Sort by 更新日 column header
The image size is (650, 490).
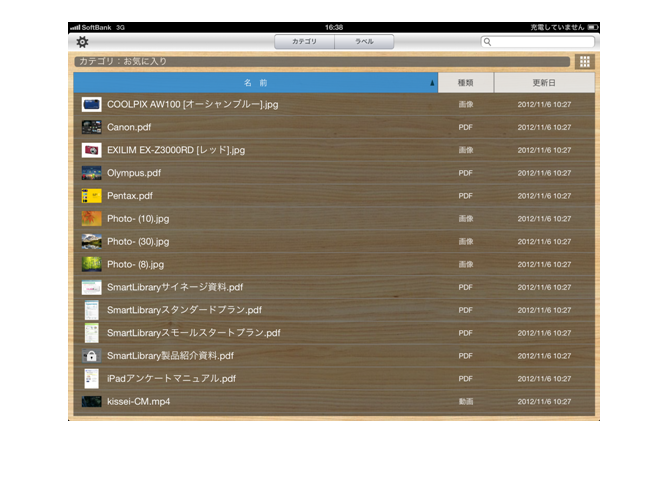[544, 83]
